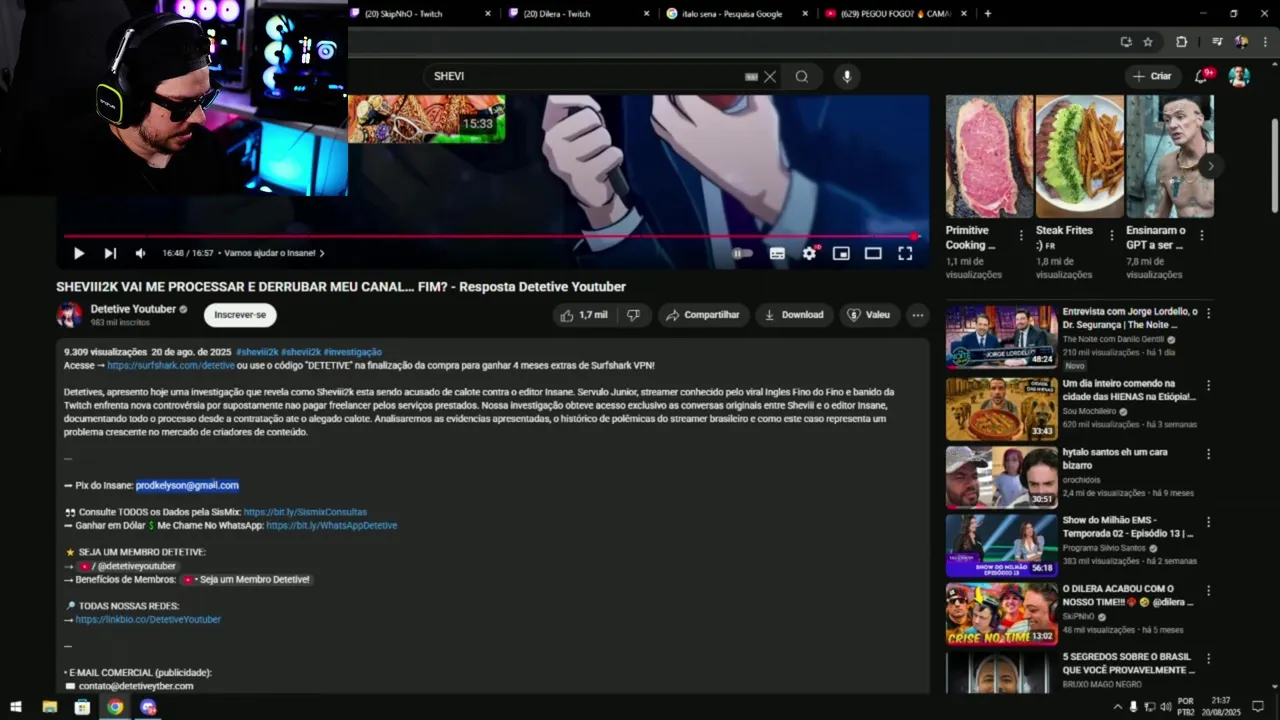Open the Primitive Cooking short
The width and height of the screenshot is (1280, 720).
click(990, 157)
